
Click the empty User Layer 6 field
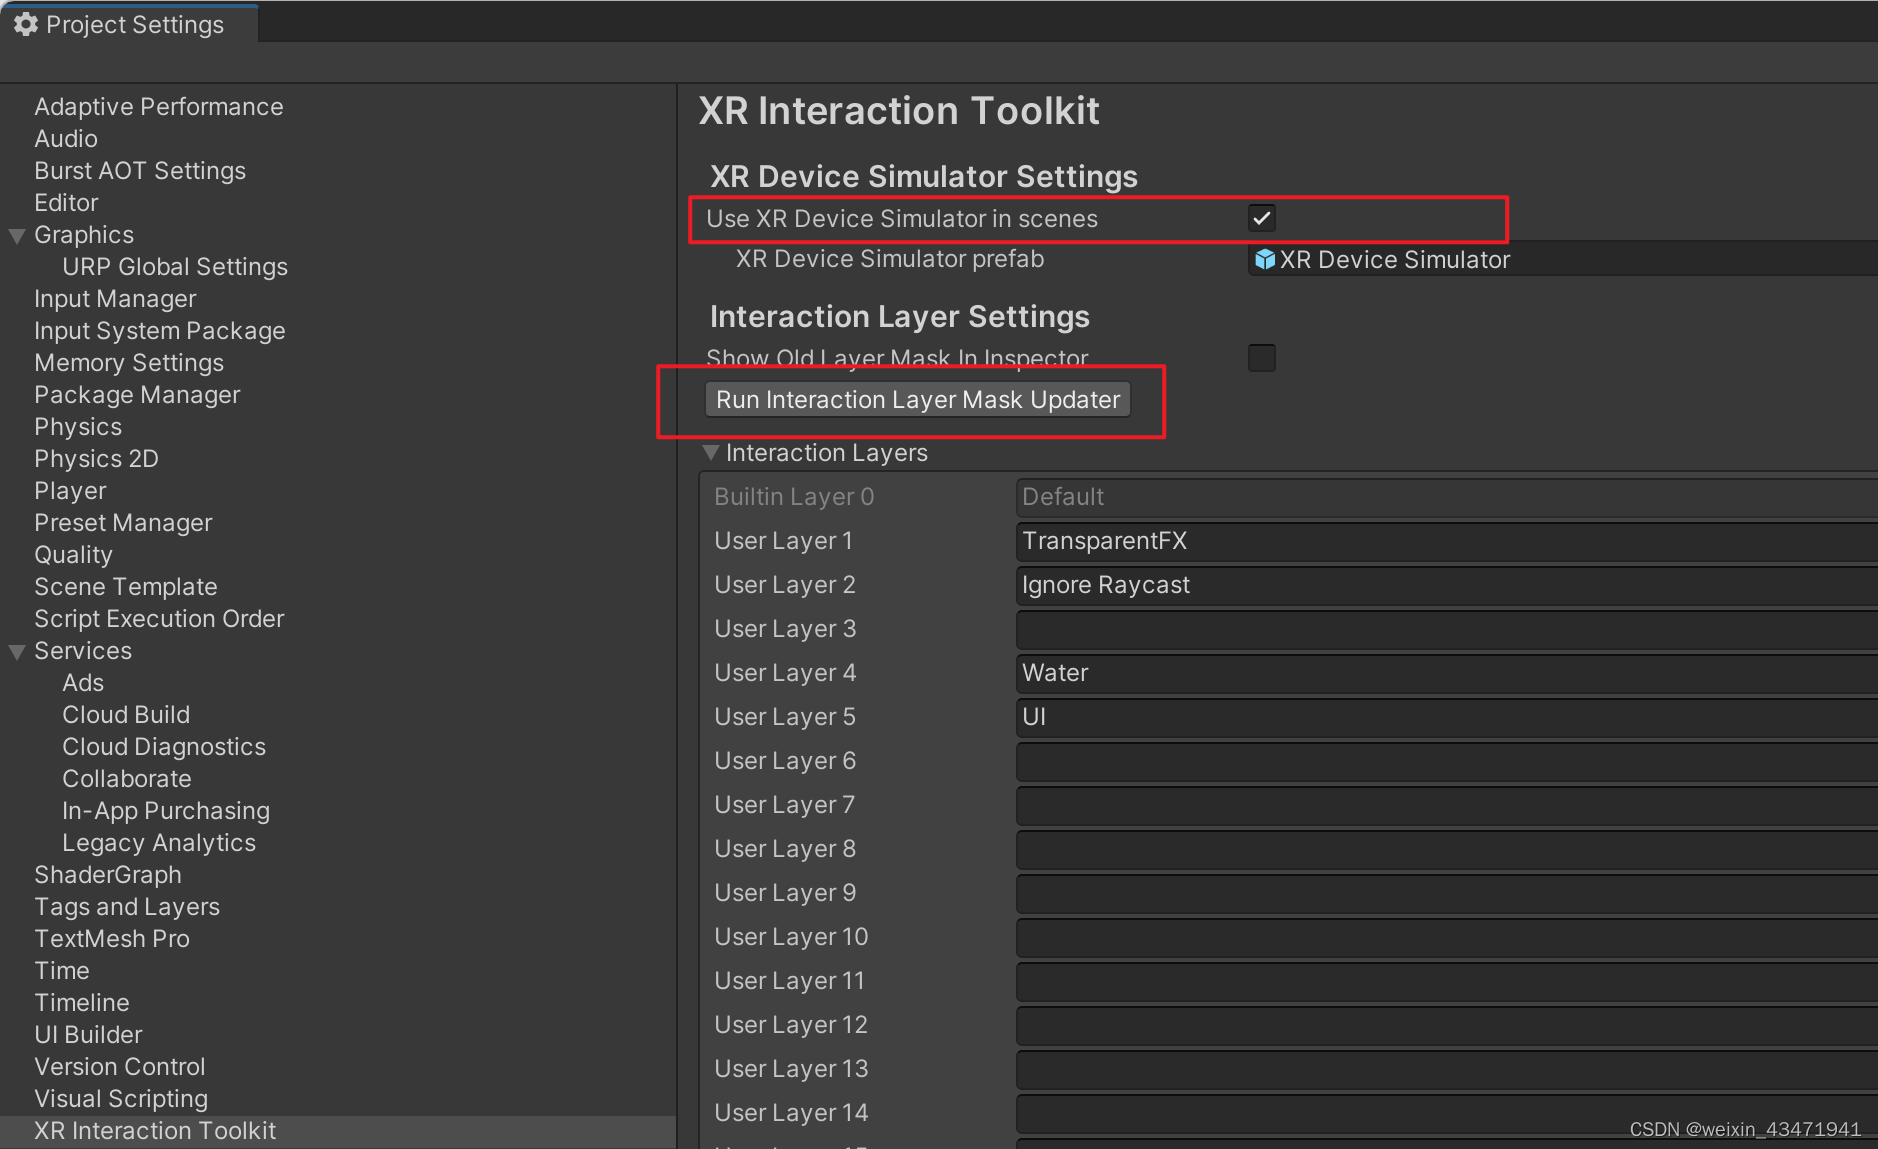point(1447,761)
